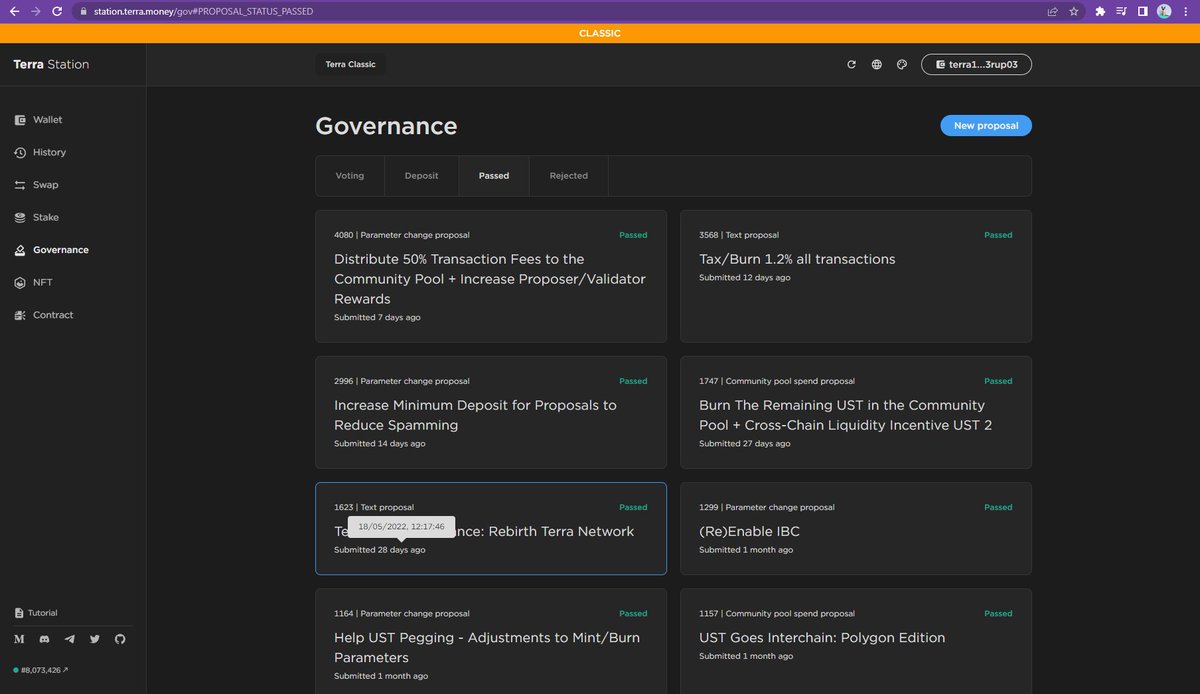Viewport: 1200px width, 694px height.
Task: Click 'Submitted 28 days ago' text
Action: coord(379,550)
